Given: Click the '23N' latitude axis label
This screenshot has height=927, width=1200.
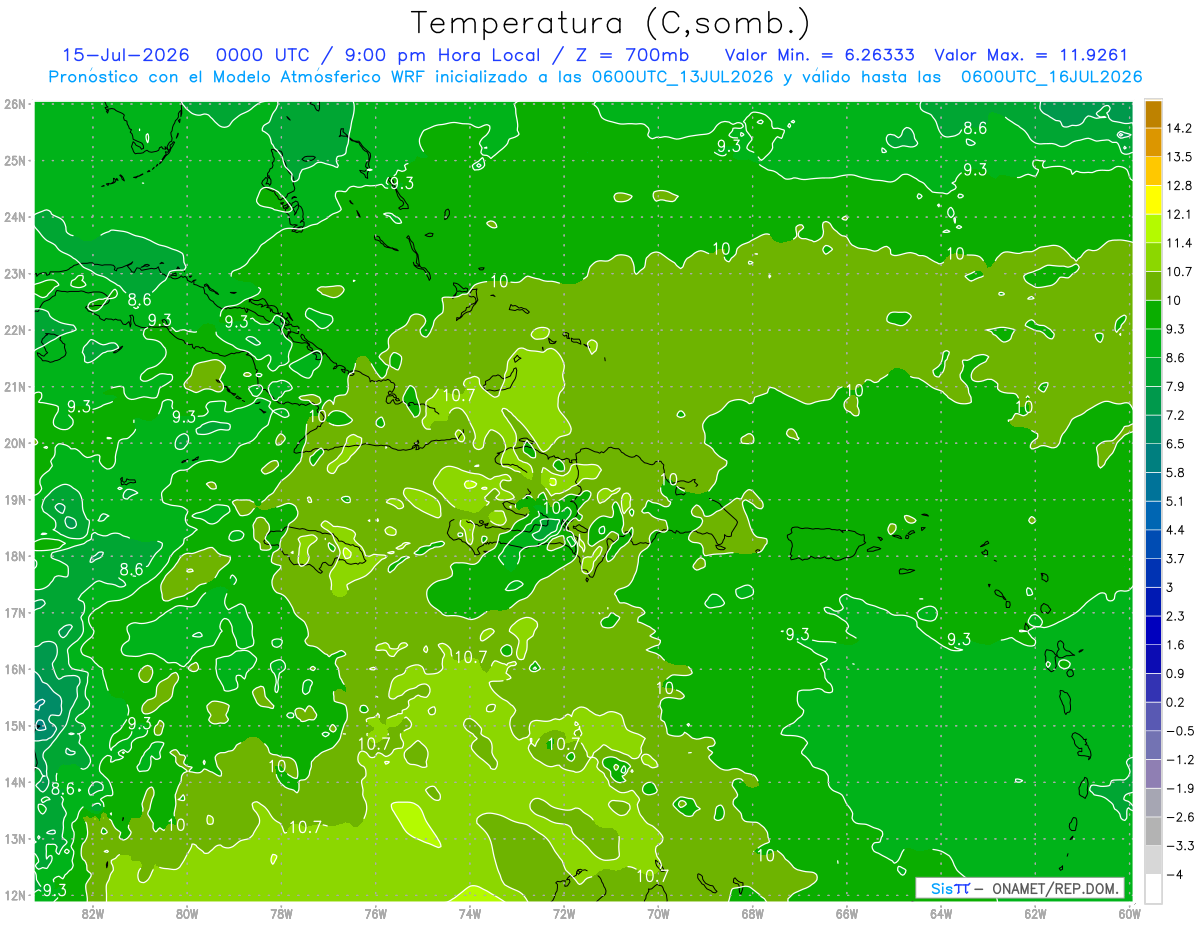Looking at the screenshot, I should click(14, 273).
